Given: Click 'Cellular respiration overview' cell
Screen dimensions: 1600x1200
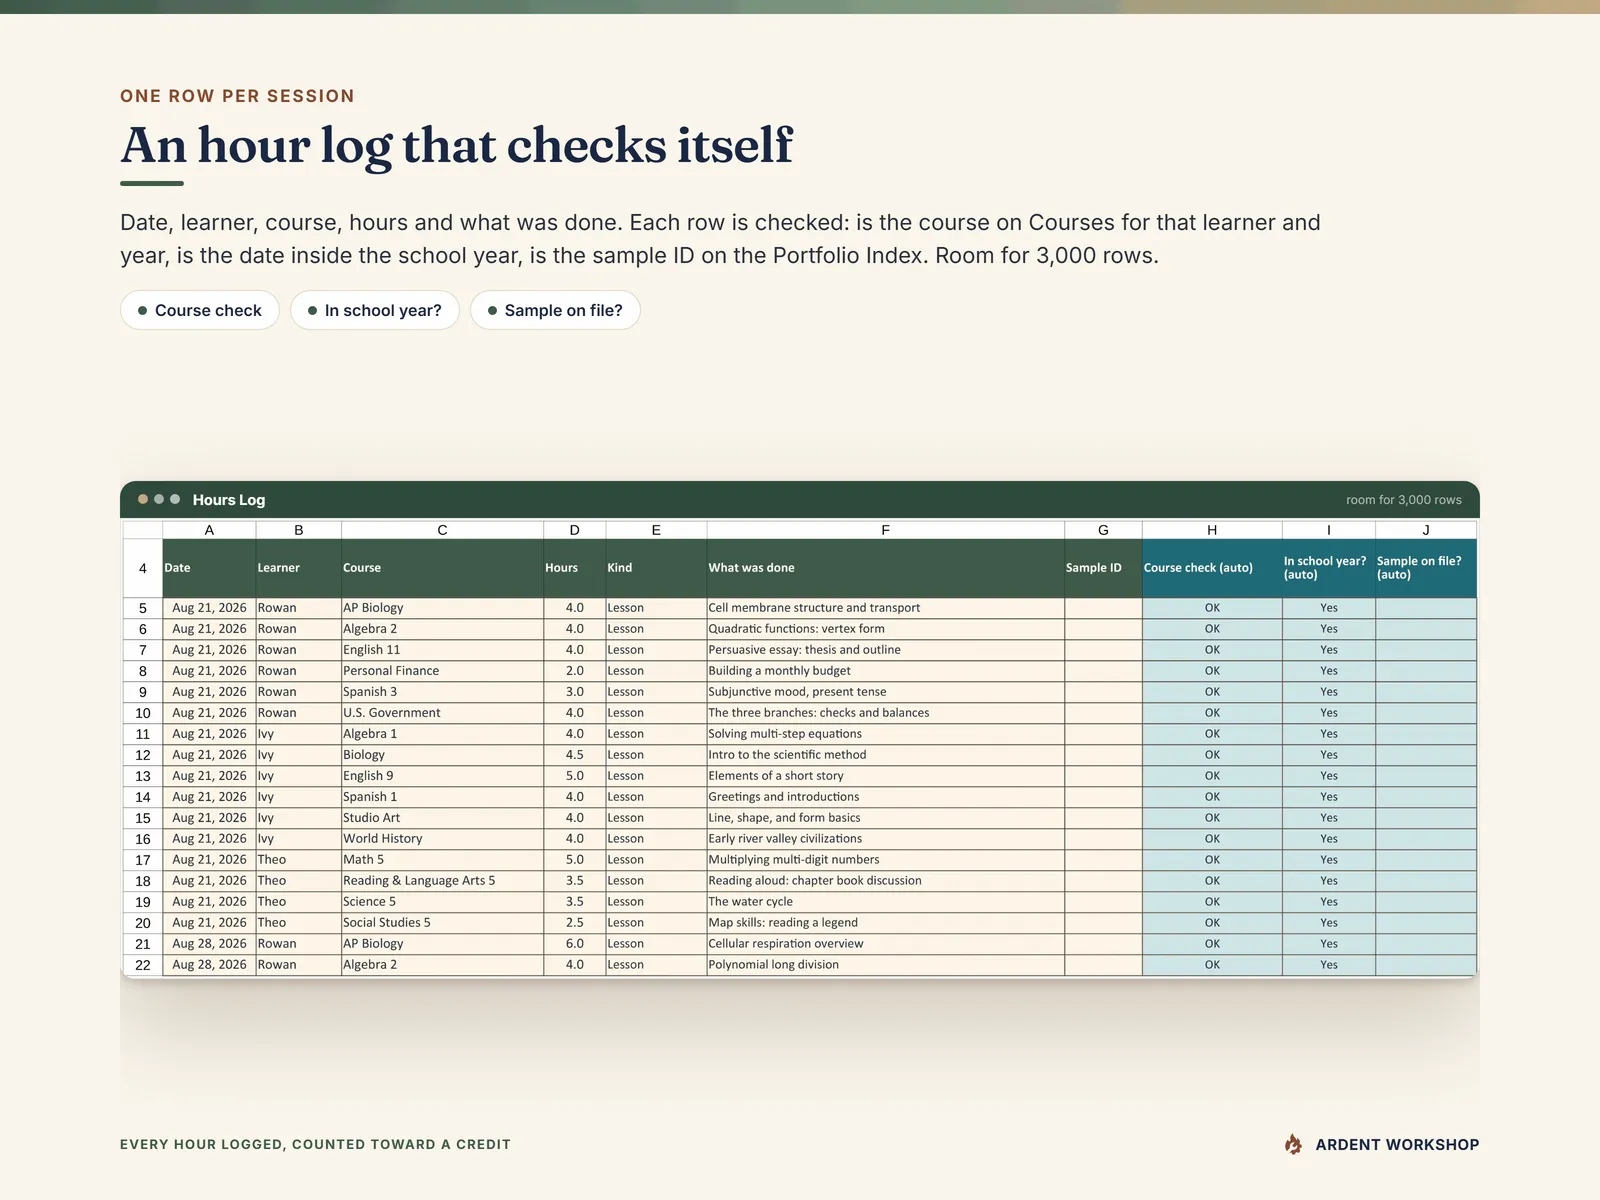Looking at the screenshot, I should point(885,944).
